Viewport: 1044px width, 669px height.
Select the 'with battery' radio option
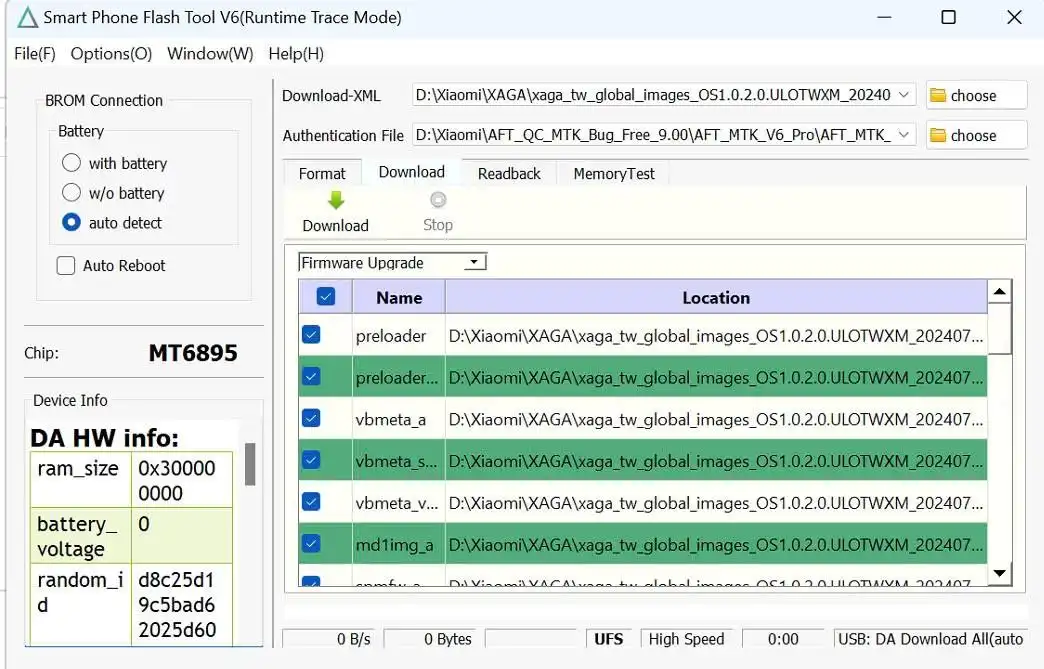coord(71,163)
